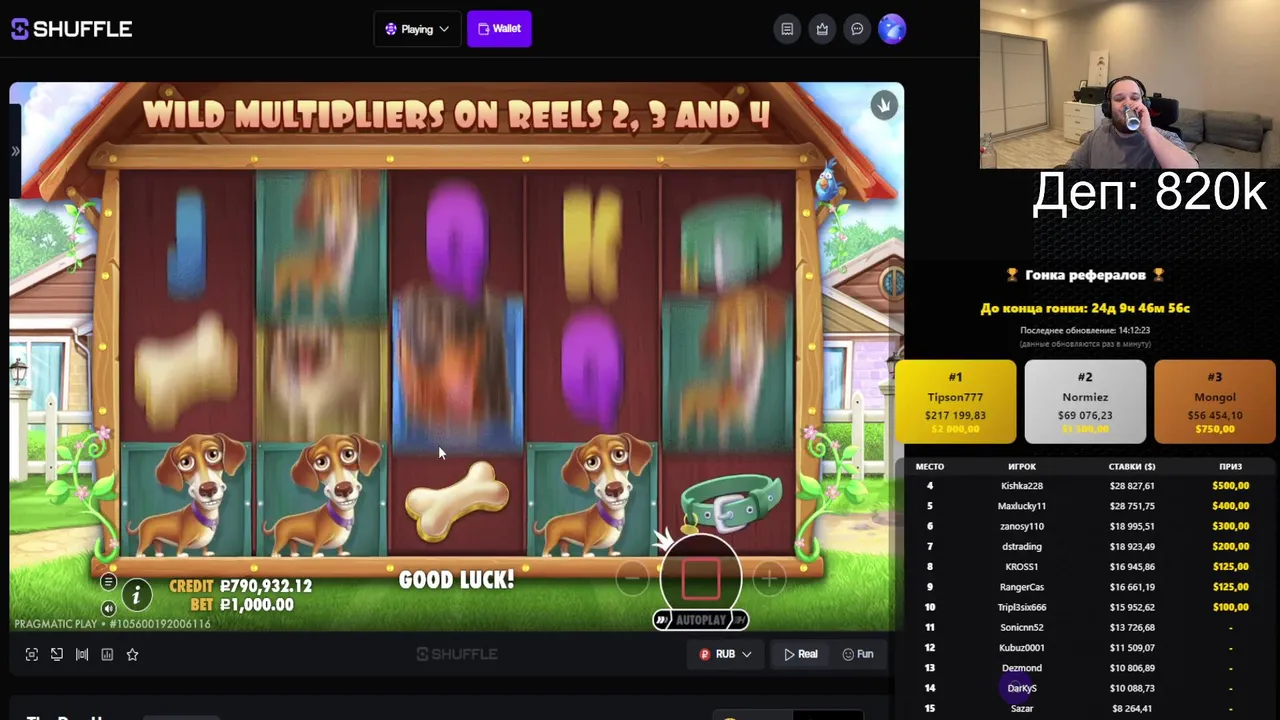This screenshot has height=720, width=1280.
Task: Click player Kishka228 in the leaderboard
Action: 1021,486
